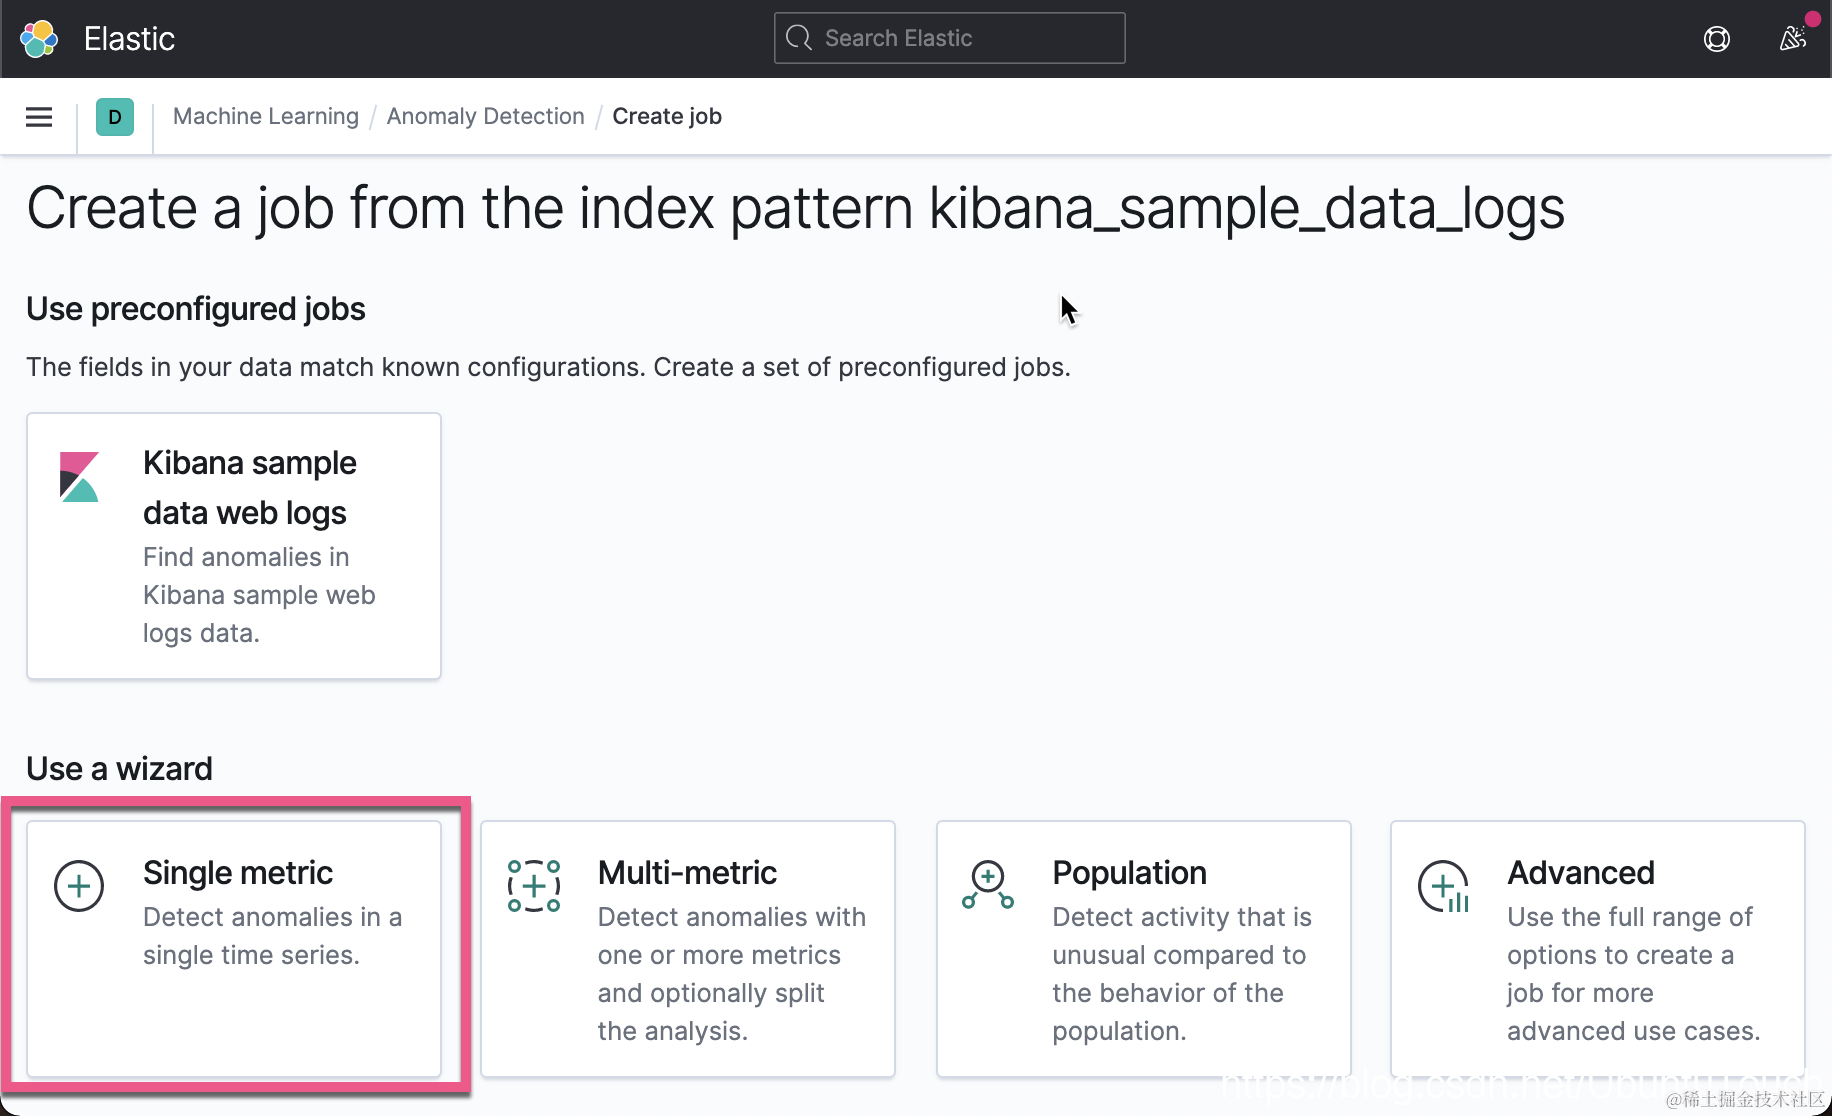
Task: Focus the Search Elastic field
Action: 960,38
